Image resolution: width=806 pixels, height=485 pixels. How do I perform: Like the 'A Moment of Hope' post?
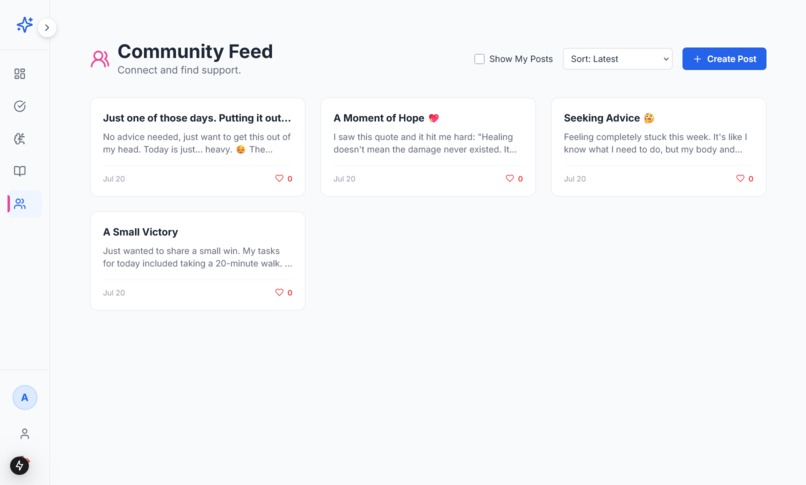[x=514, y=178]
